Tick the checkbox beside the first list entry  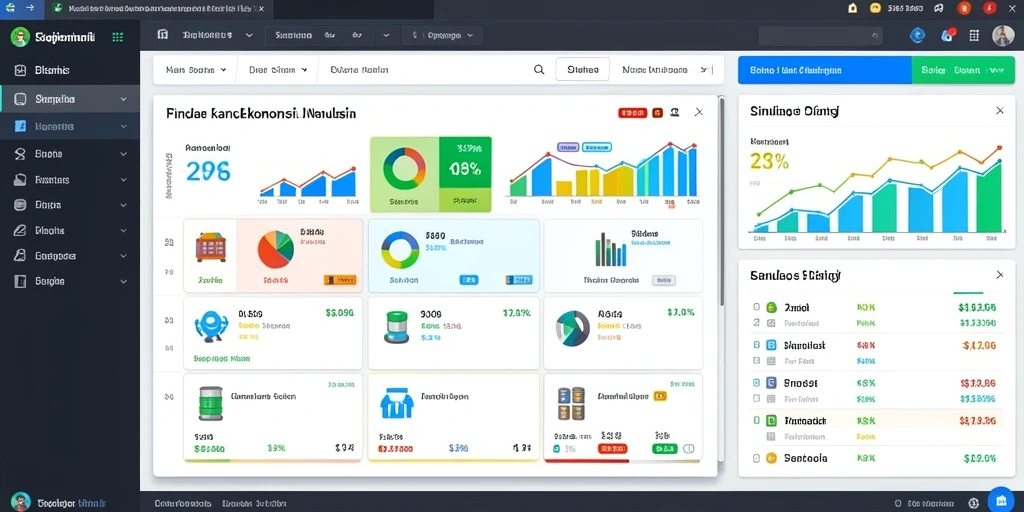coord(756,306)
